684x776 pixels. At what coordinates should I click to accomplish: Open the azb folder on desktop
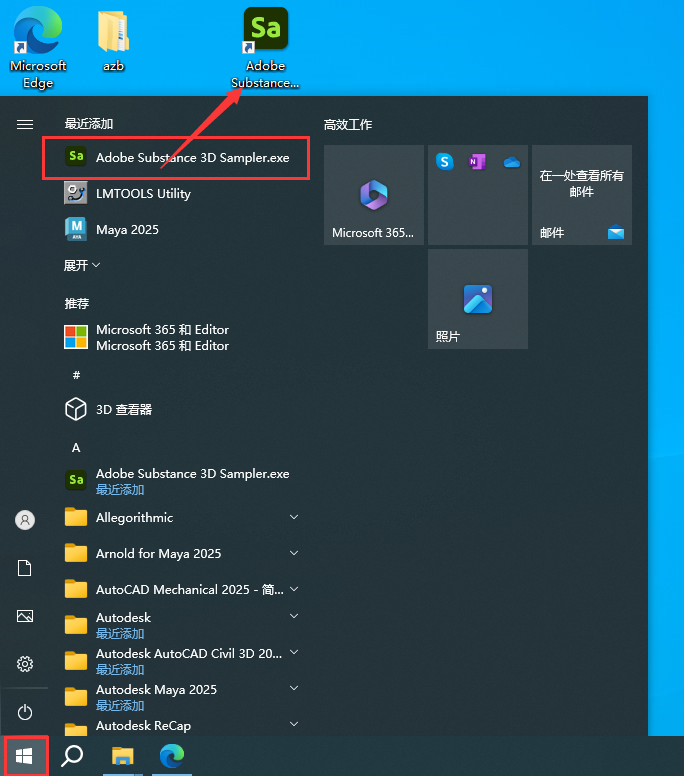113,42
